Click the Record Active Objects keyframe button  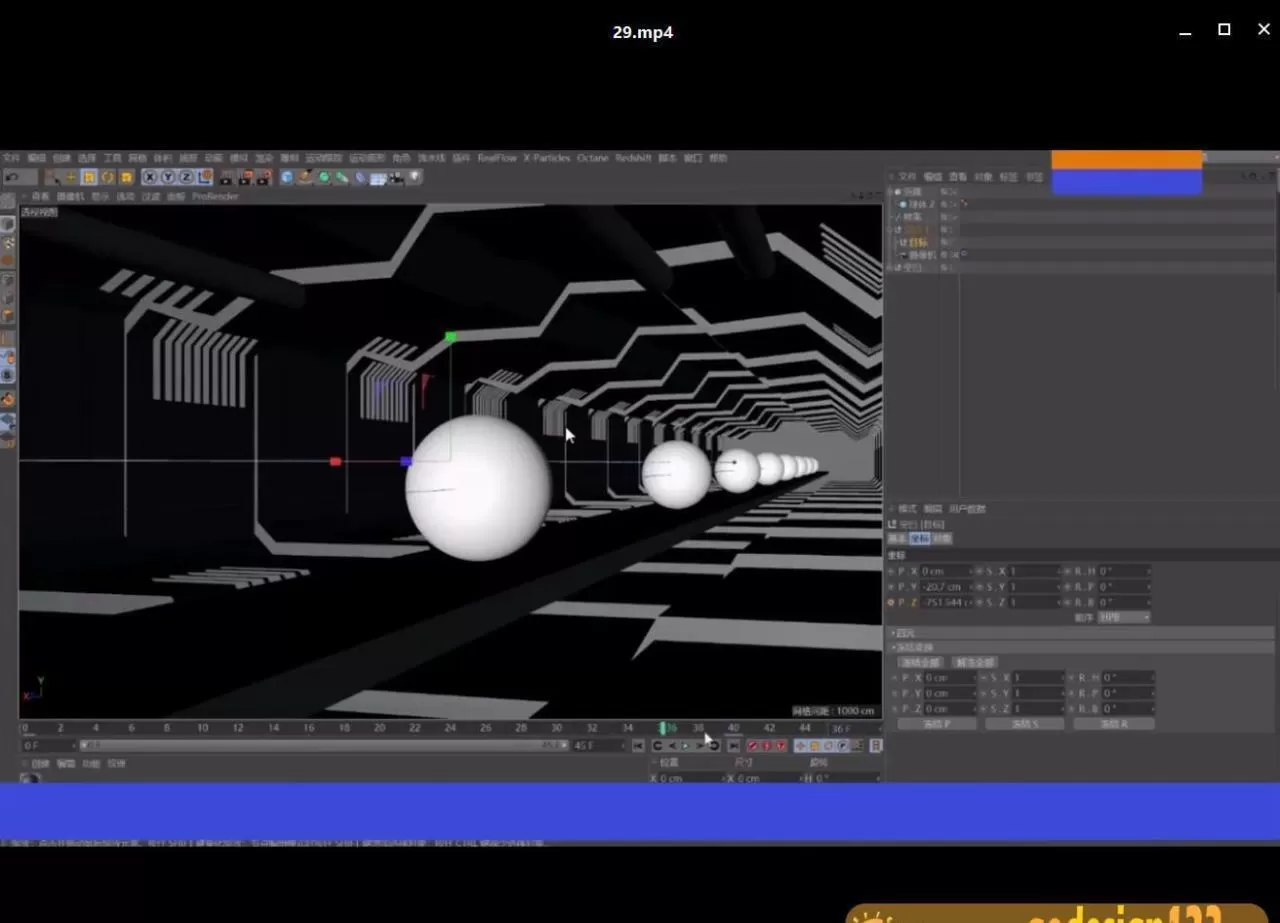pos(753,746)
